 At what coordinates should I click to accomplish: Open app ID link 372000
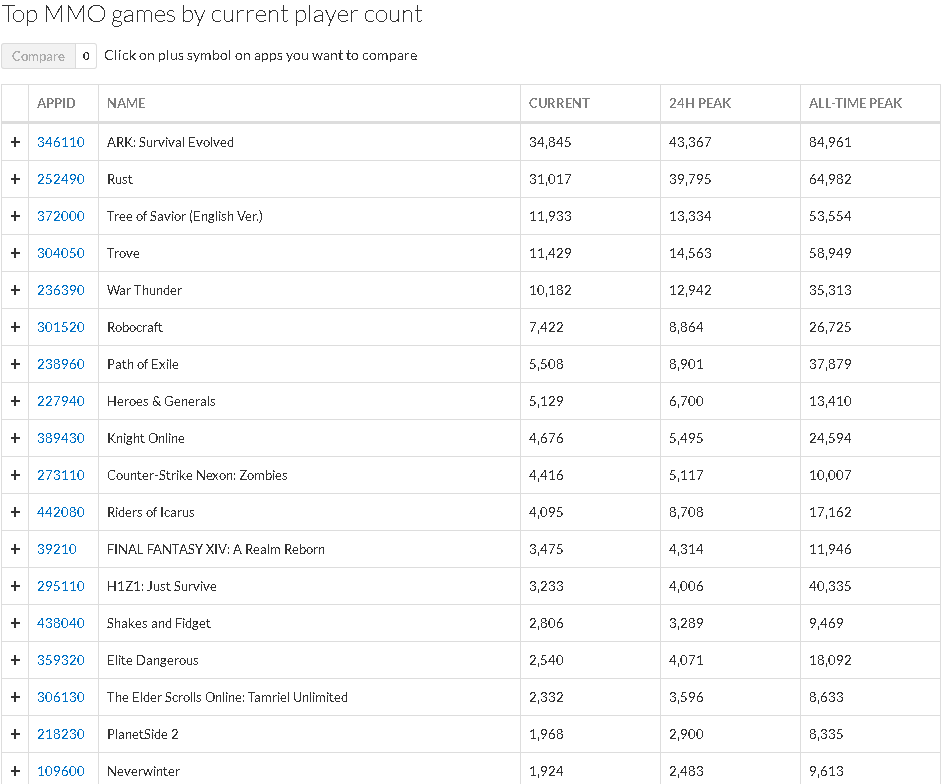pos(61,216)
